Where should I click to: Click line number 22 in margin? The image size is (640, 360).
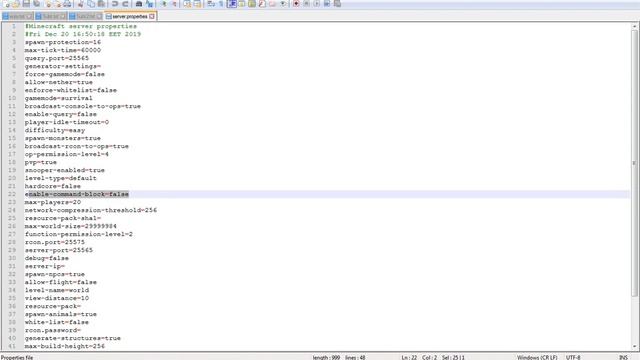click(x=12, y=194)
